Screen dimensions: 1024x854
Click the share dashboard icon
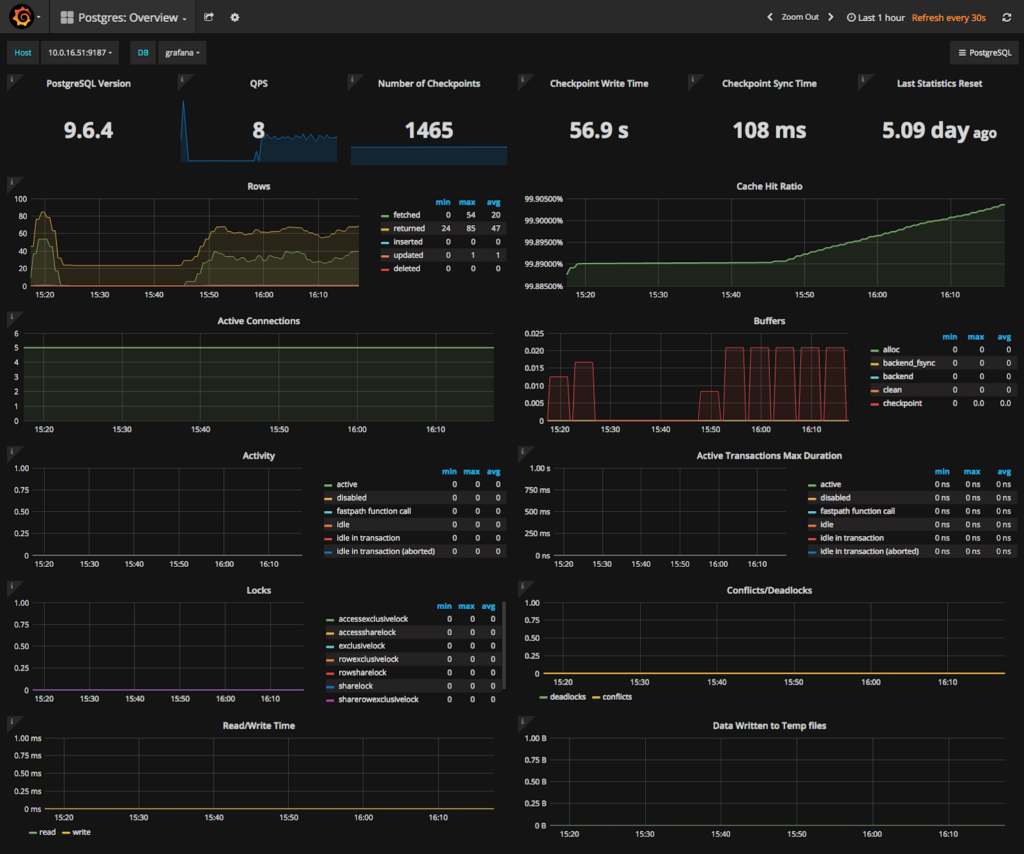(209, 17)
